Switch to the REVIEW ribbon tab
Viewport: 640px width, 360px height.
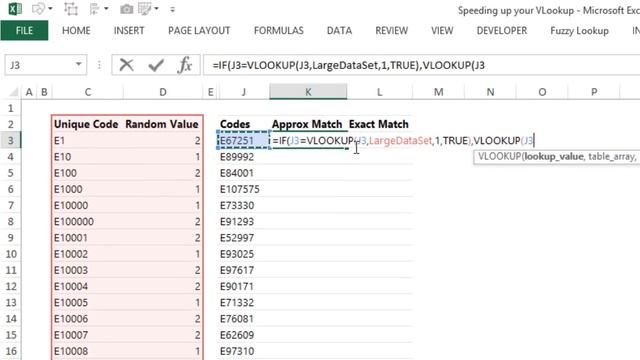click(391, 31)
